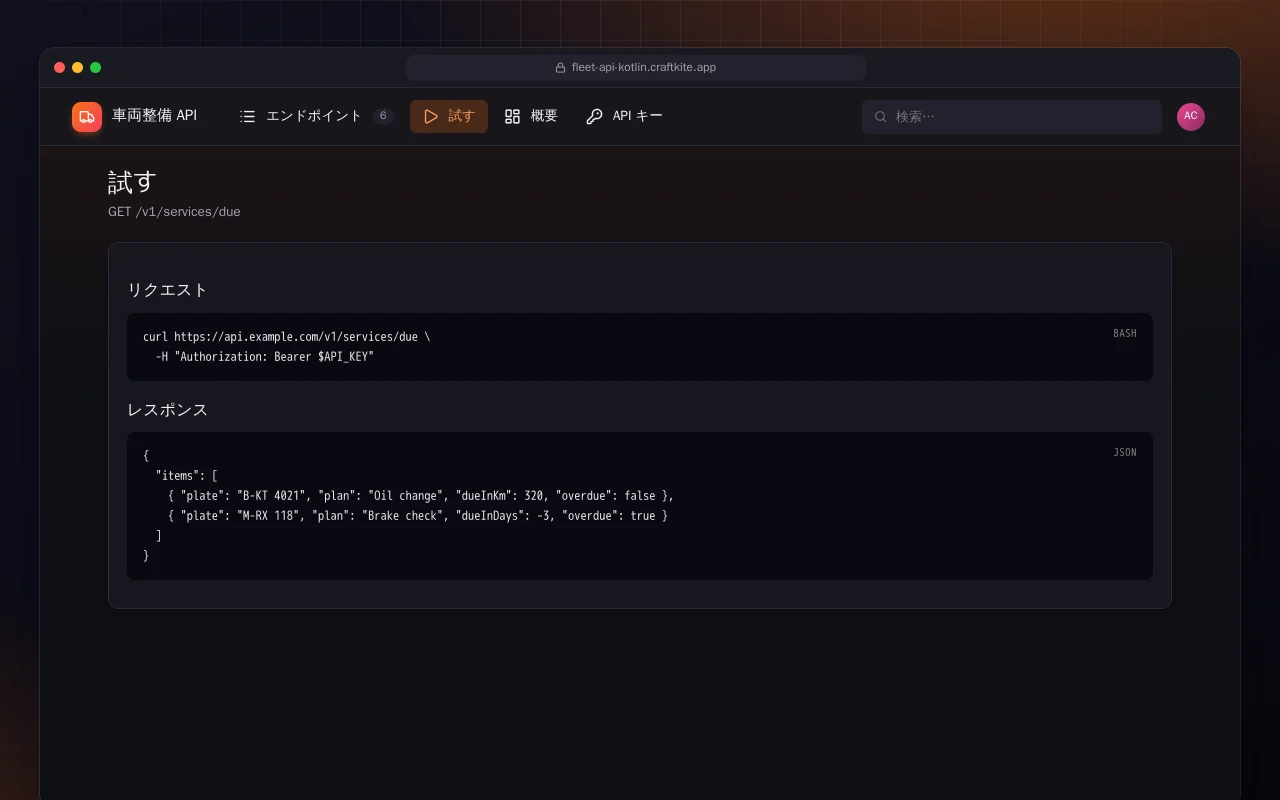Click the grid icon beside 概要
Image resolution: width=1280 pixels, height=800 pixels.
(x=513, y=117)
